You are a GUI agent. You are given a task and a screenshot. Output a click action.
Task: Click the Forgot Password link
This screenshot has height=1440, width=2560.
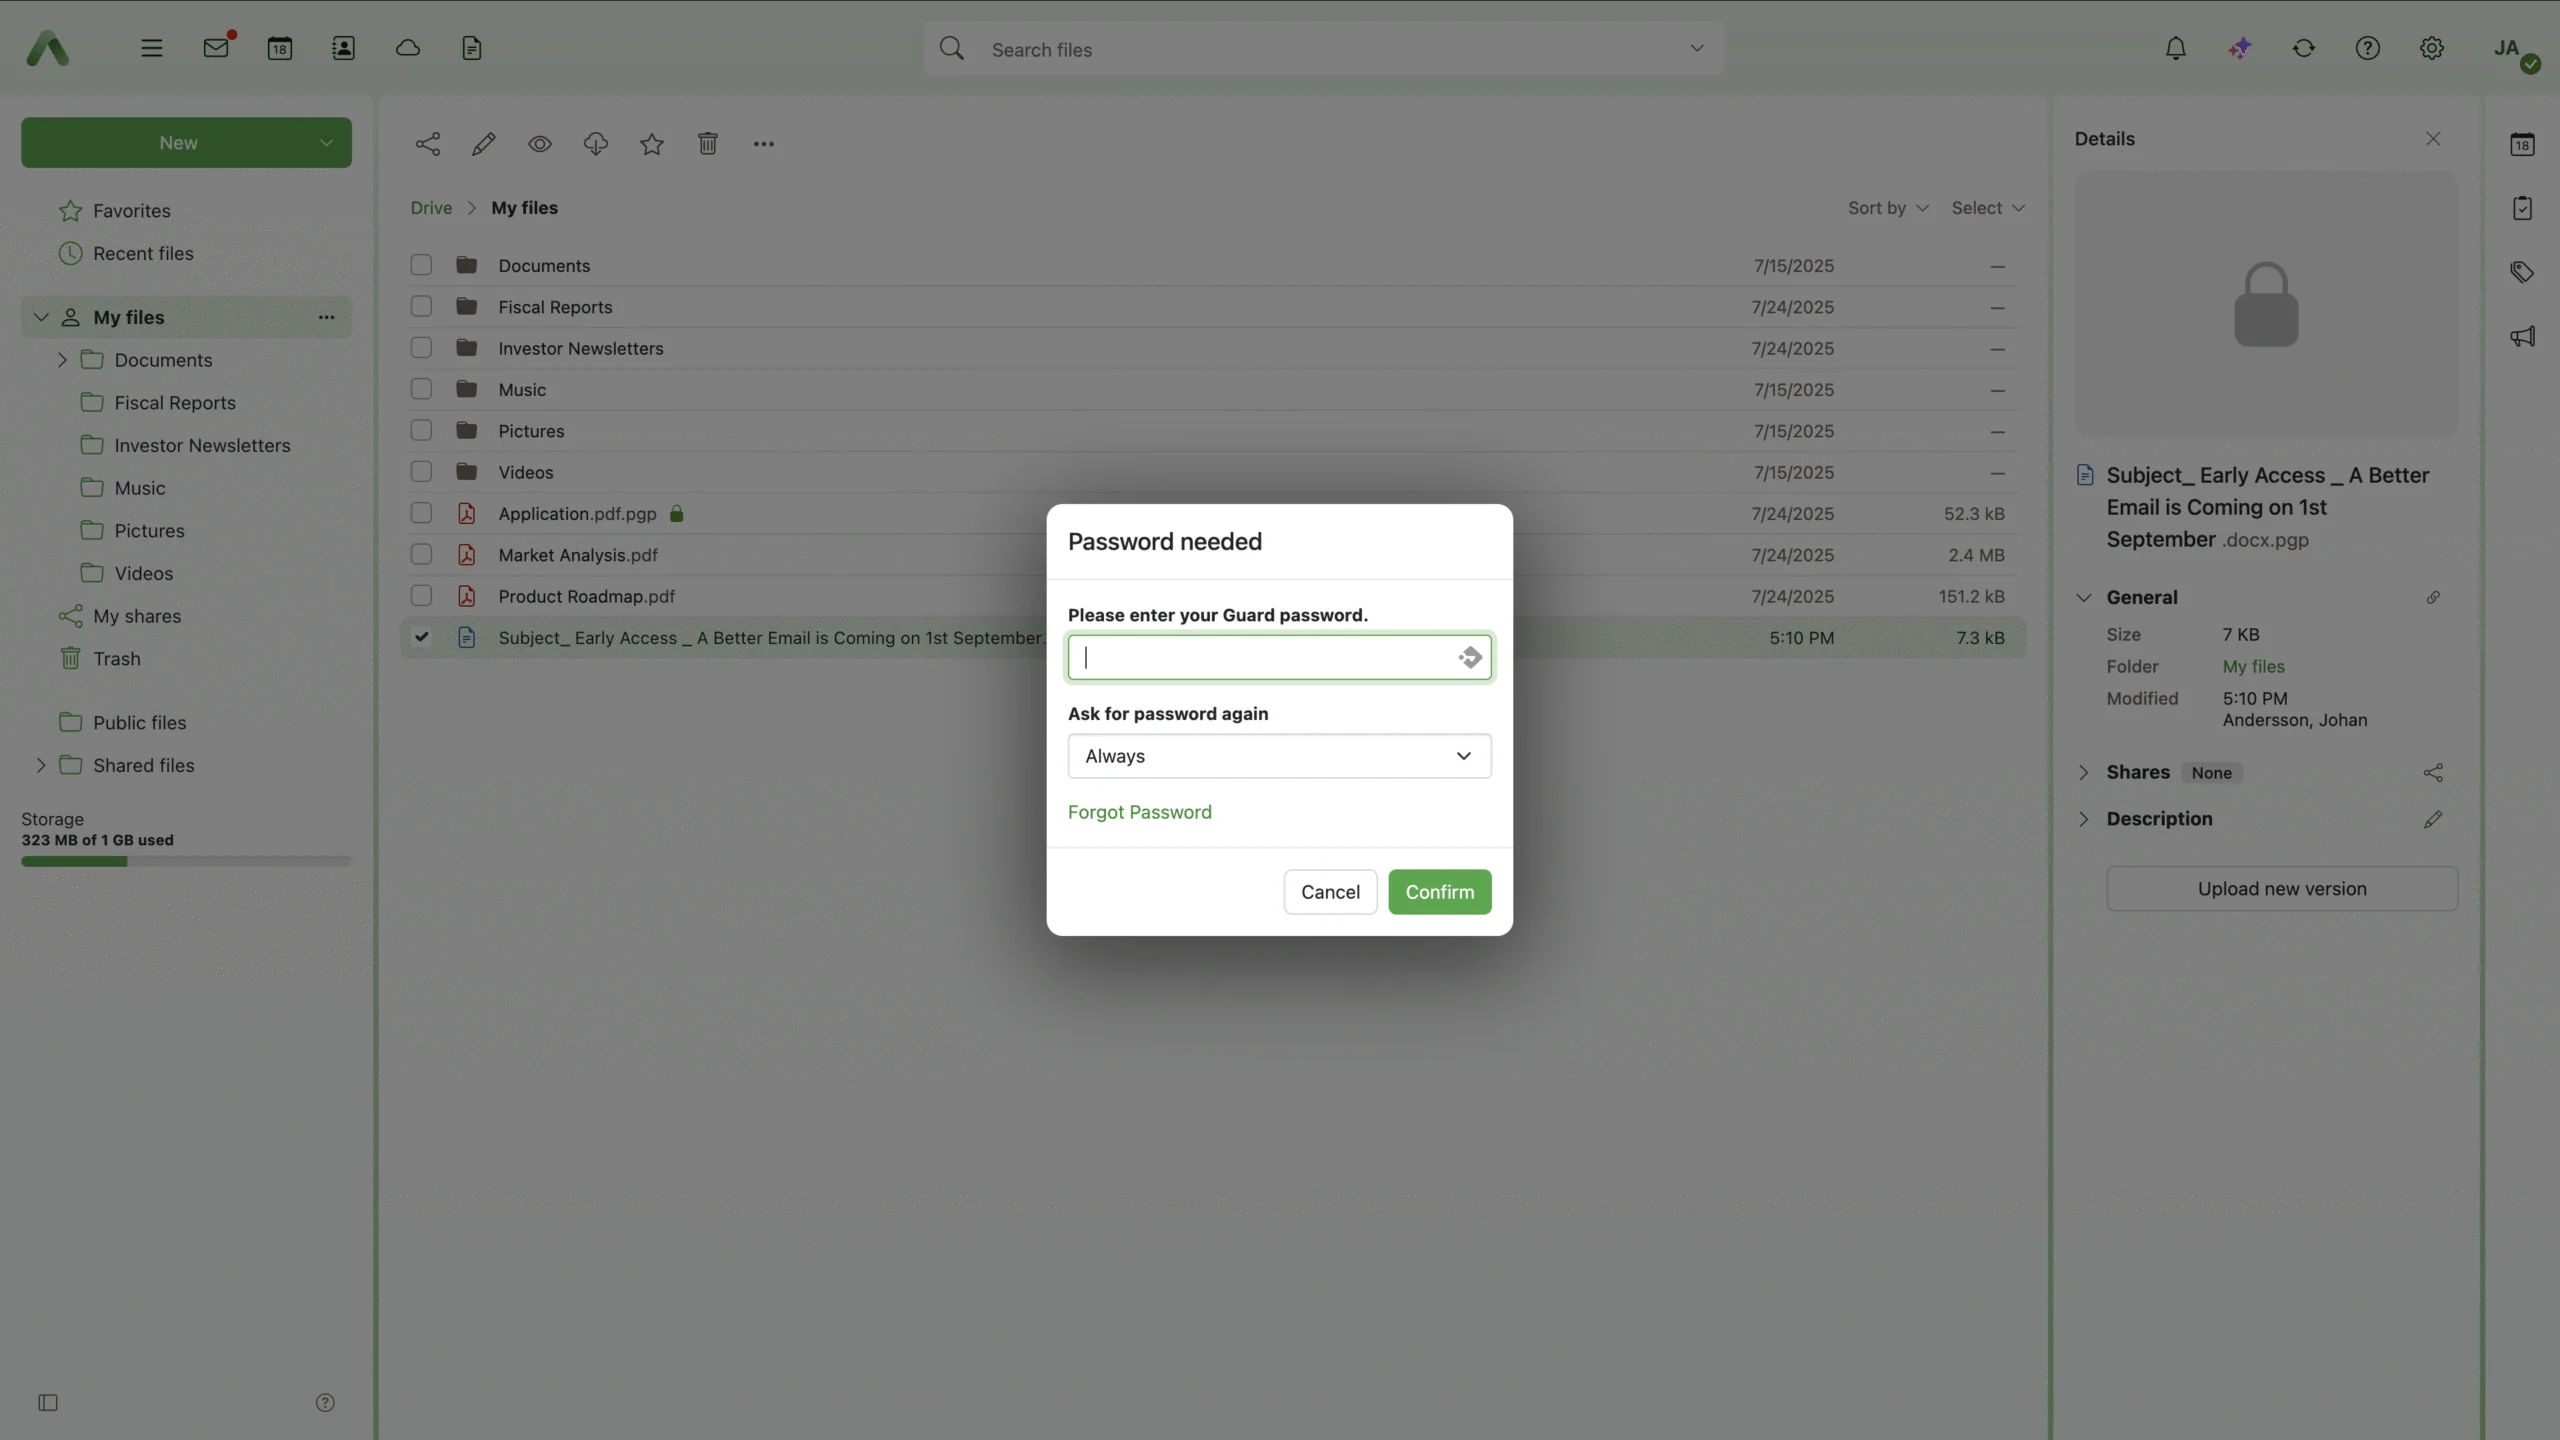click(x=1139, y=812)
